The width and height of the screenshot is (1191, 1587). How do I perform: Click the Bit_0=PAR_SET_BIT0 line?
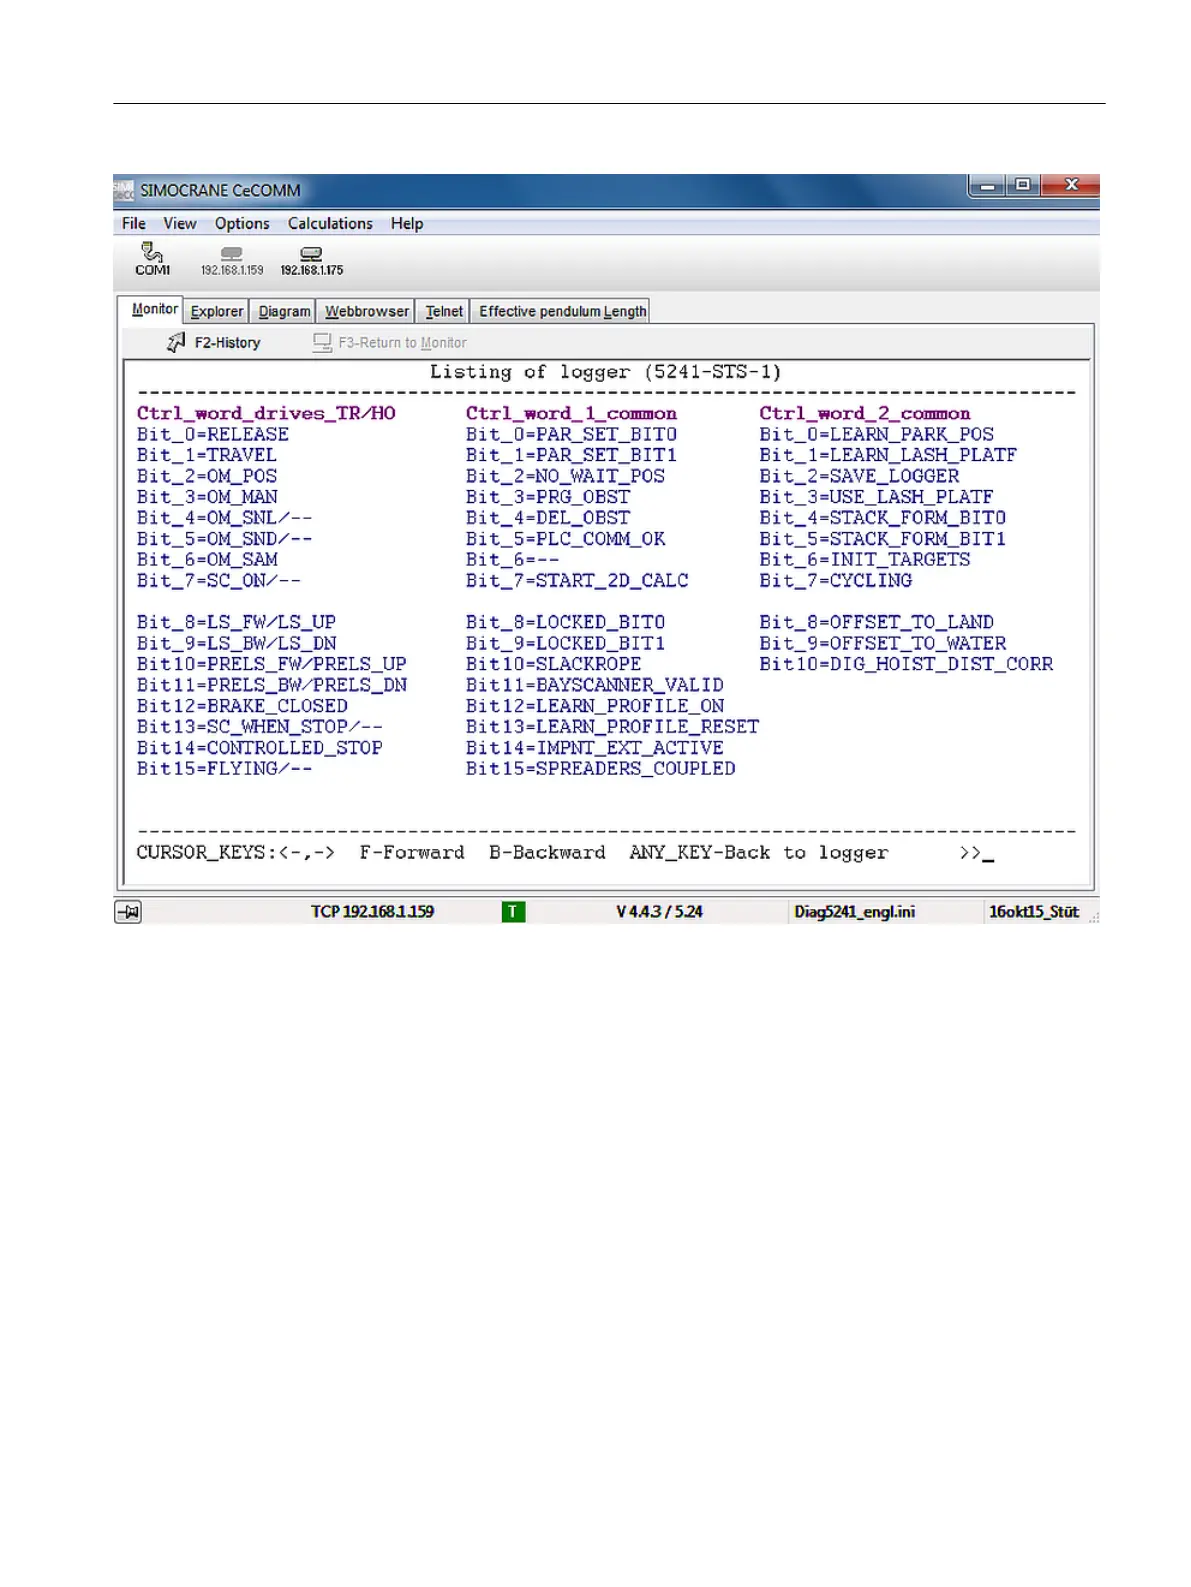click(571, 435)
